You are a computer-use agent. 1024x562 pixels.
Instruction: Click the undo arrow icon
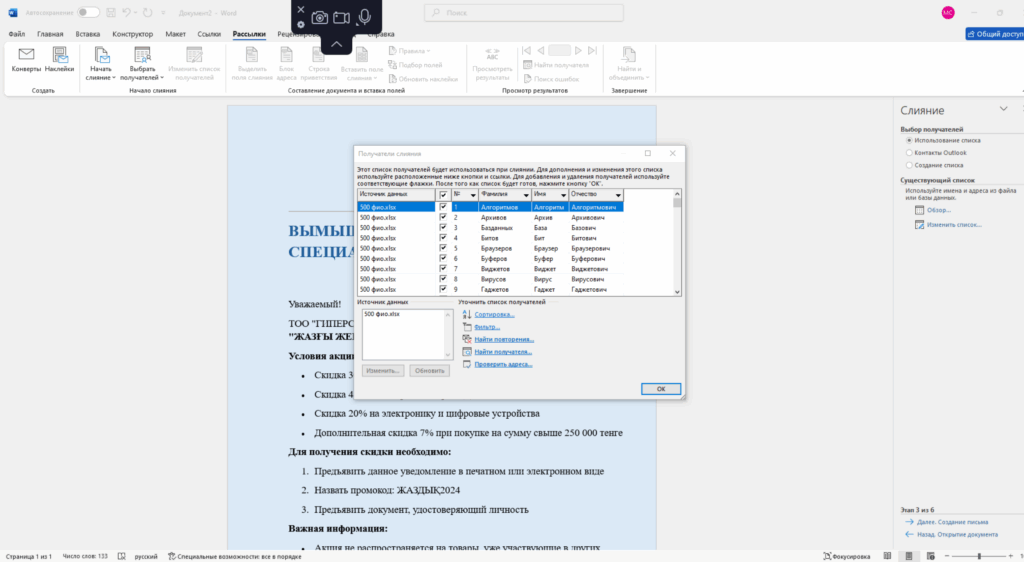127,12
